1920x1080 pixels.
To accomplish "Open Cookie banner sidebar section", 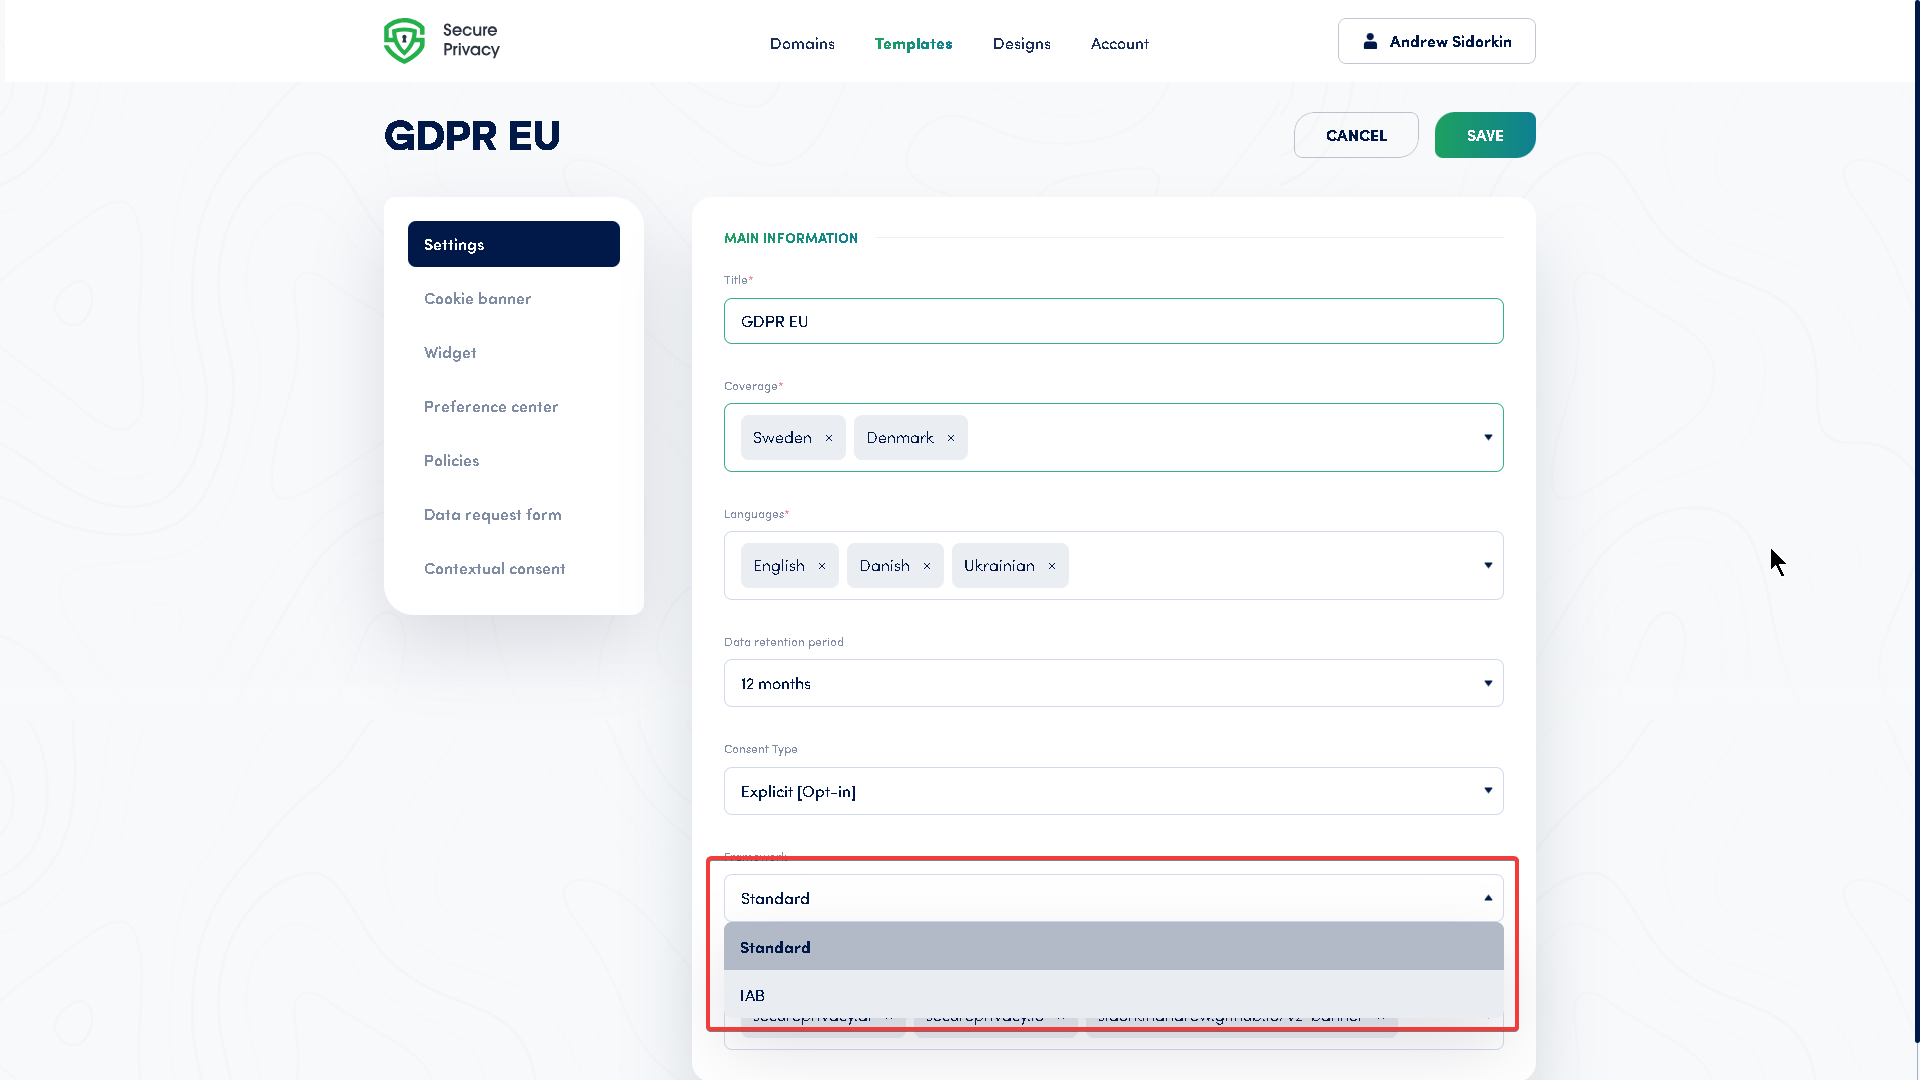I will tap(478, 299).
